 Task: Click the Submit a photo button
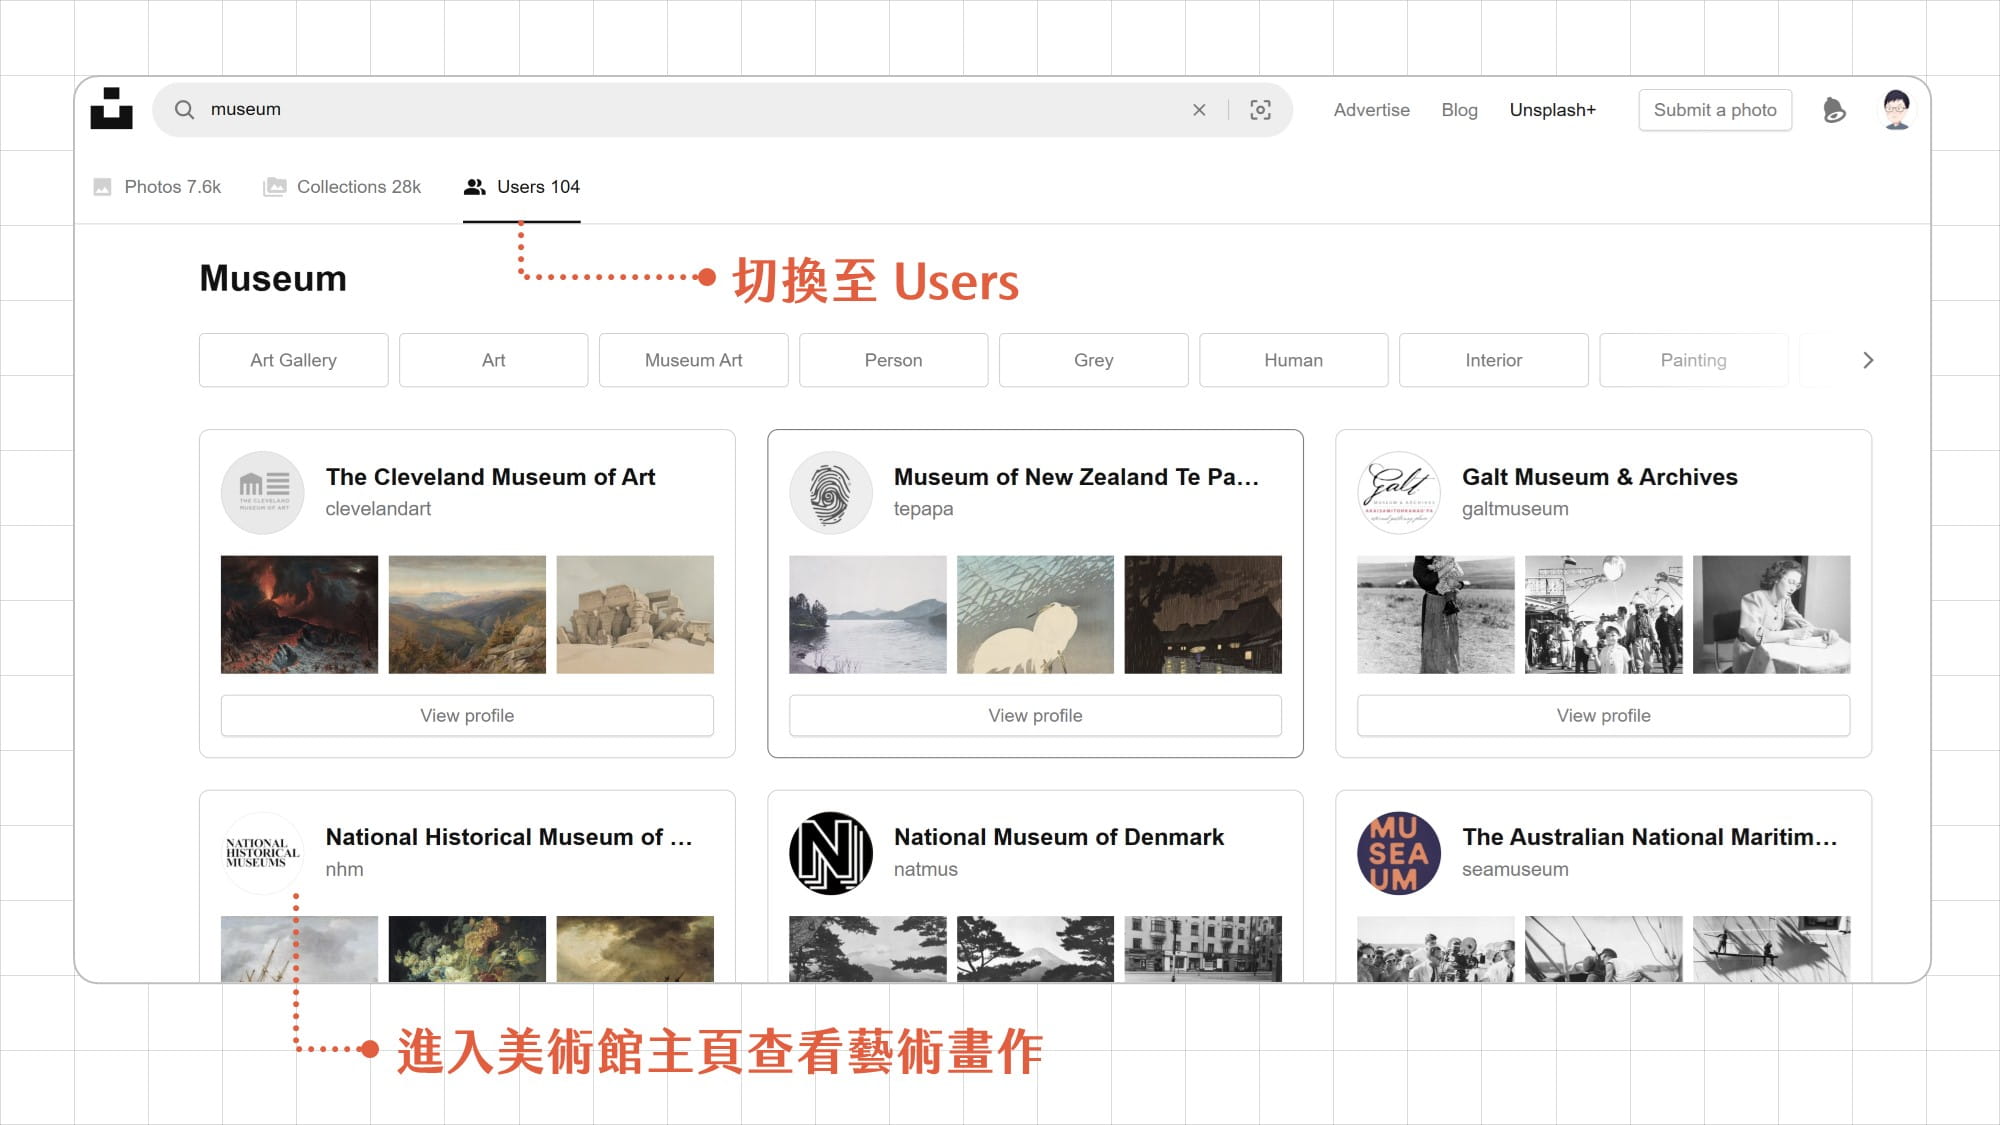1715,110
